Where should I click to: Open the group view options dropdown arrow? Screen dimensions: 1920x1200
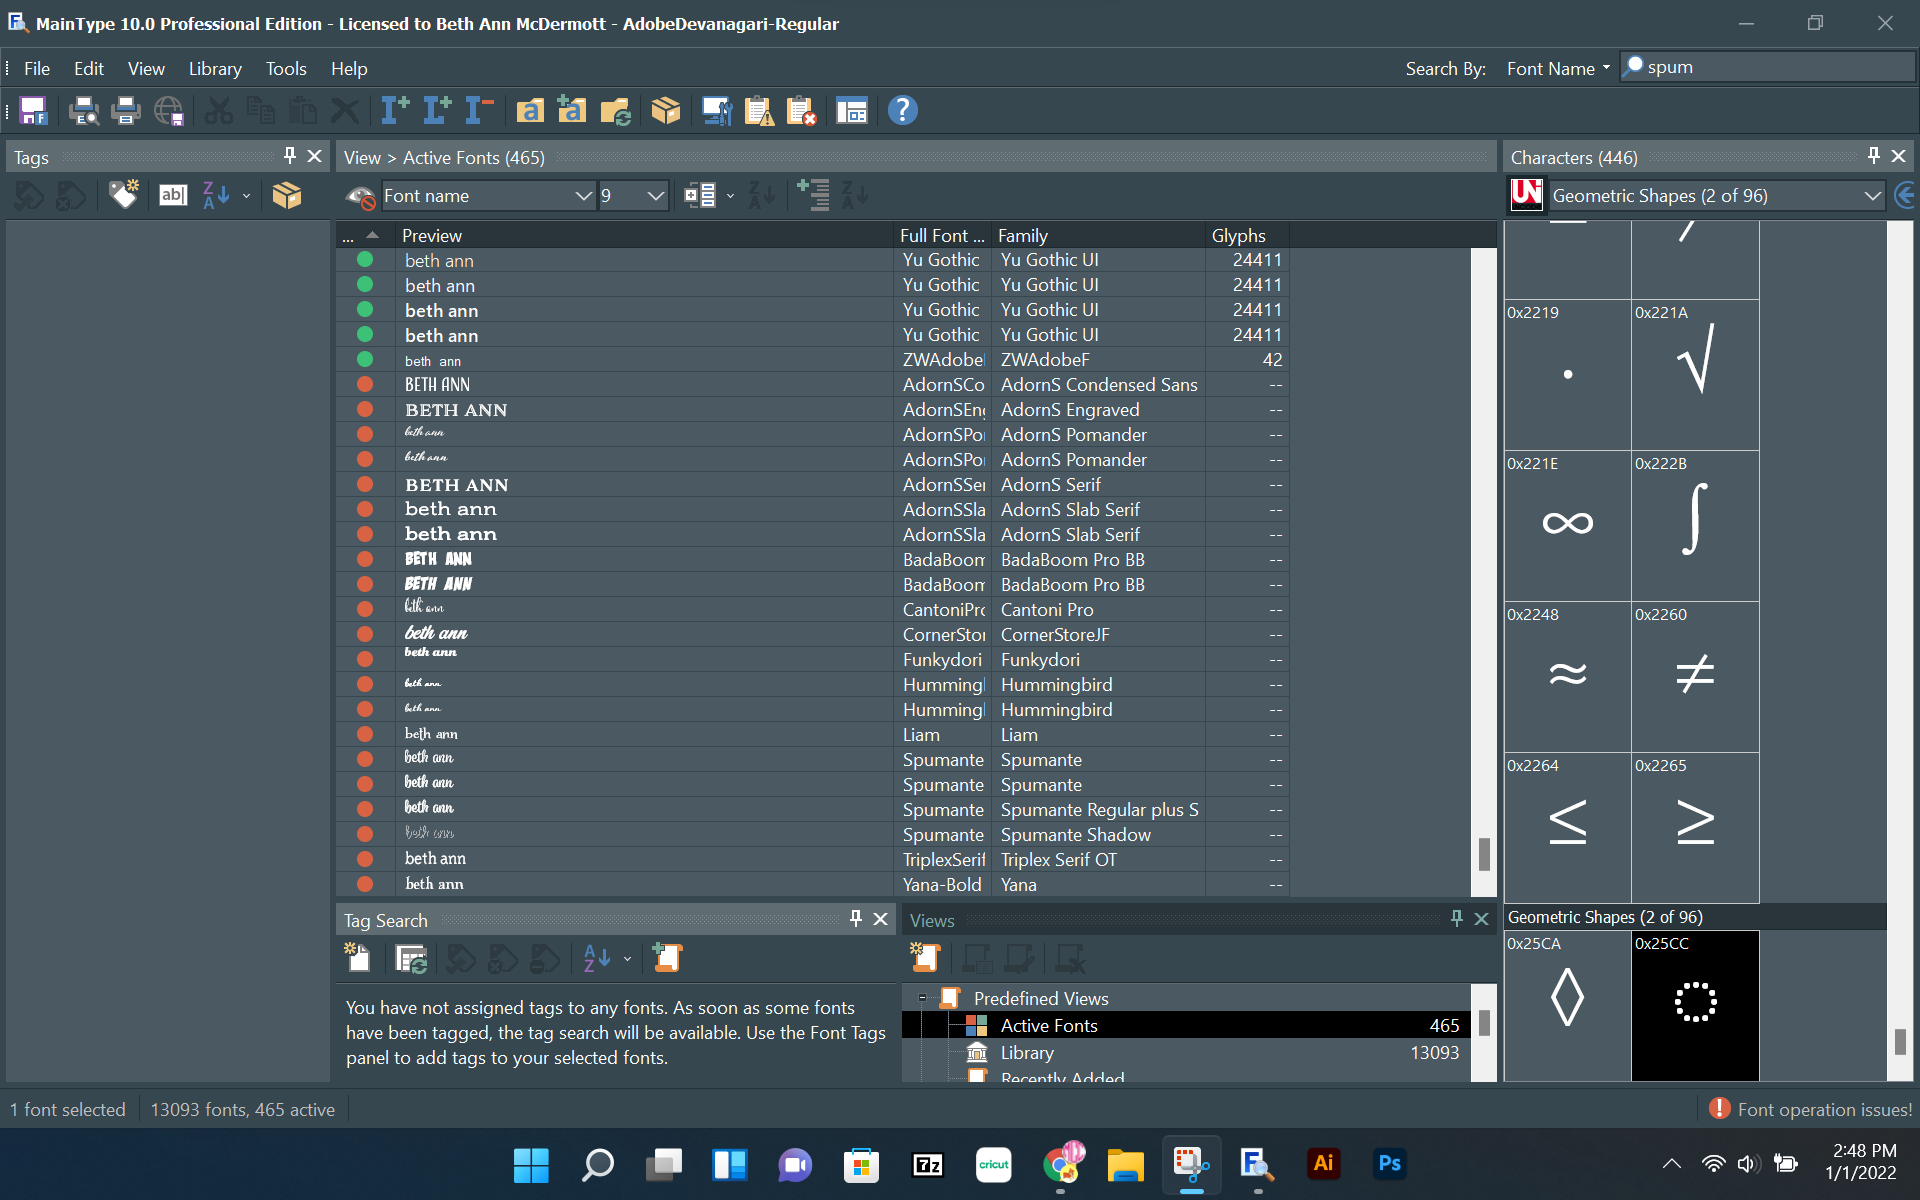pos(730,196)
